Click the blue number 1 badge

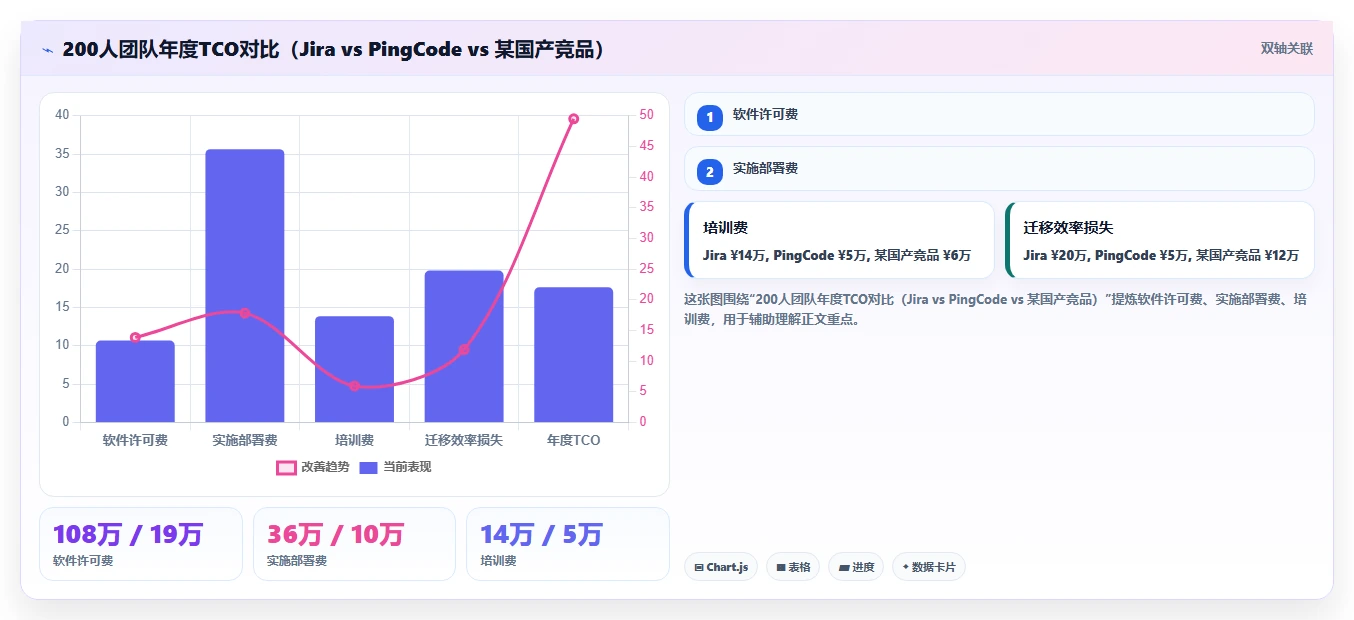point(710,118)
